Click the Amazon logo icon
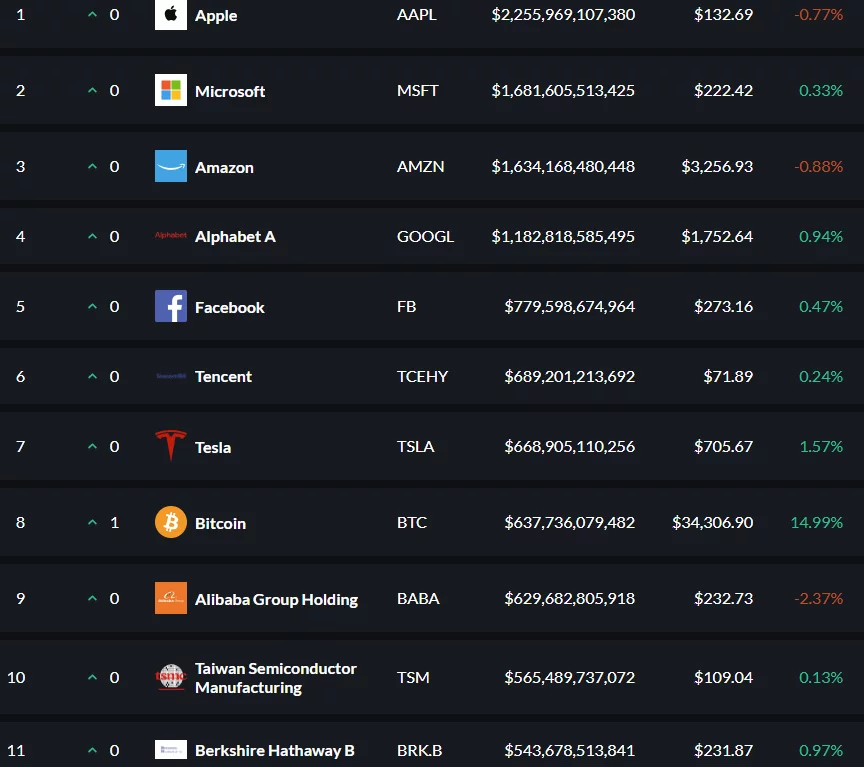The height and width of the screenshot is (767, 864). coord(170,166)
